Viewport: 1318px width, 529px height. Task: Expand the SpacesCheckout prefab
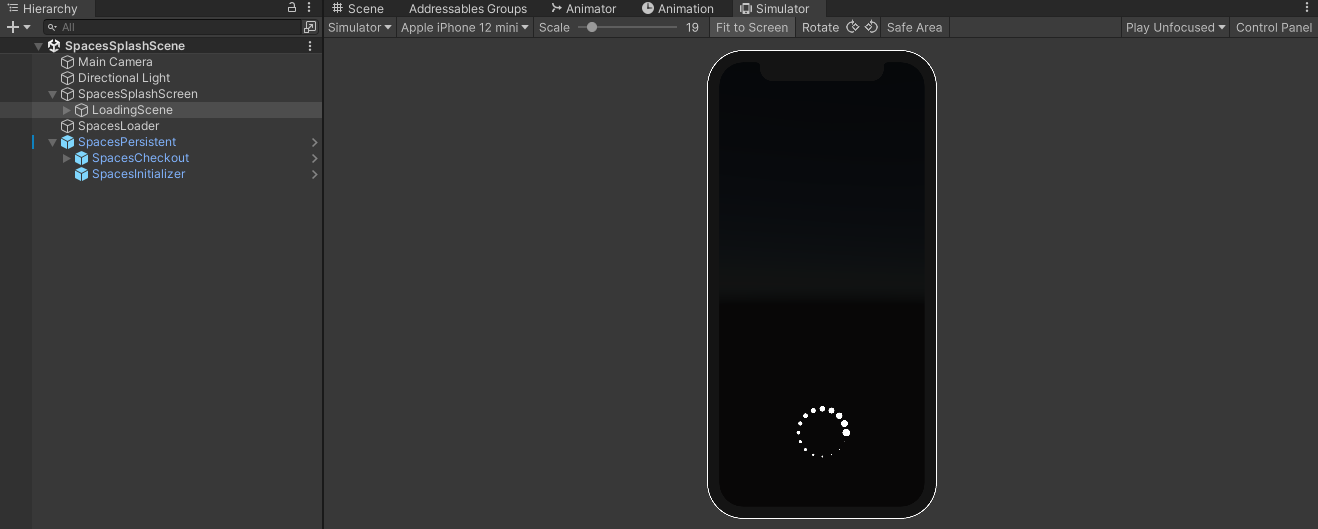click(67, 158)
